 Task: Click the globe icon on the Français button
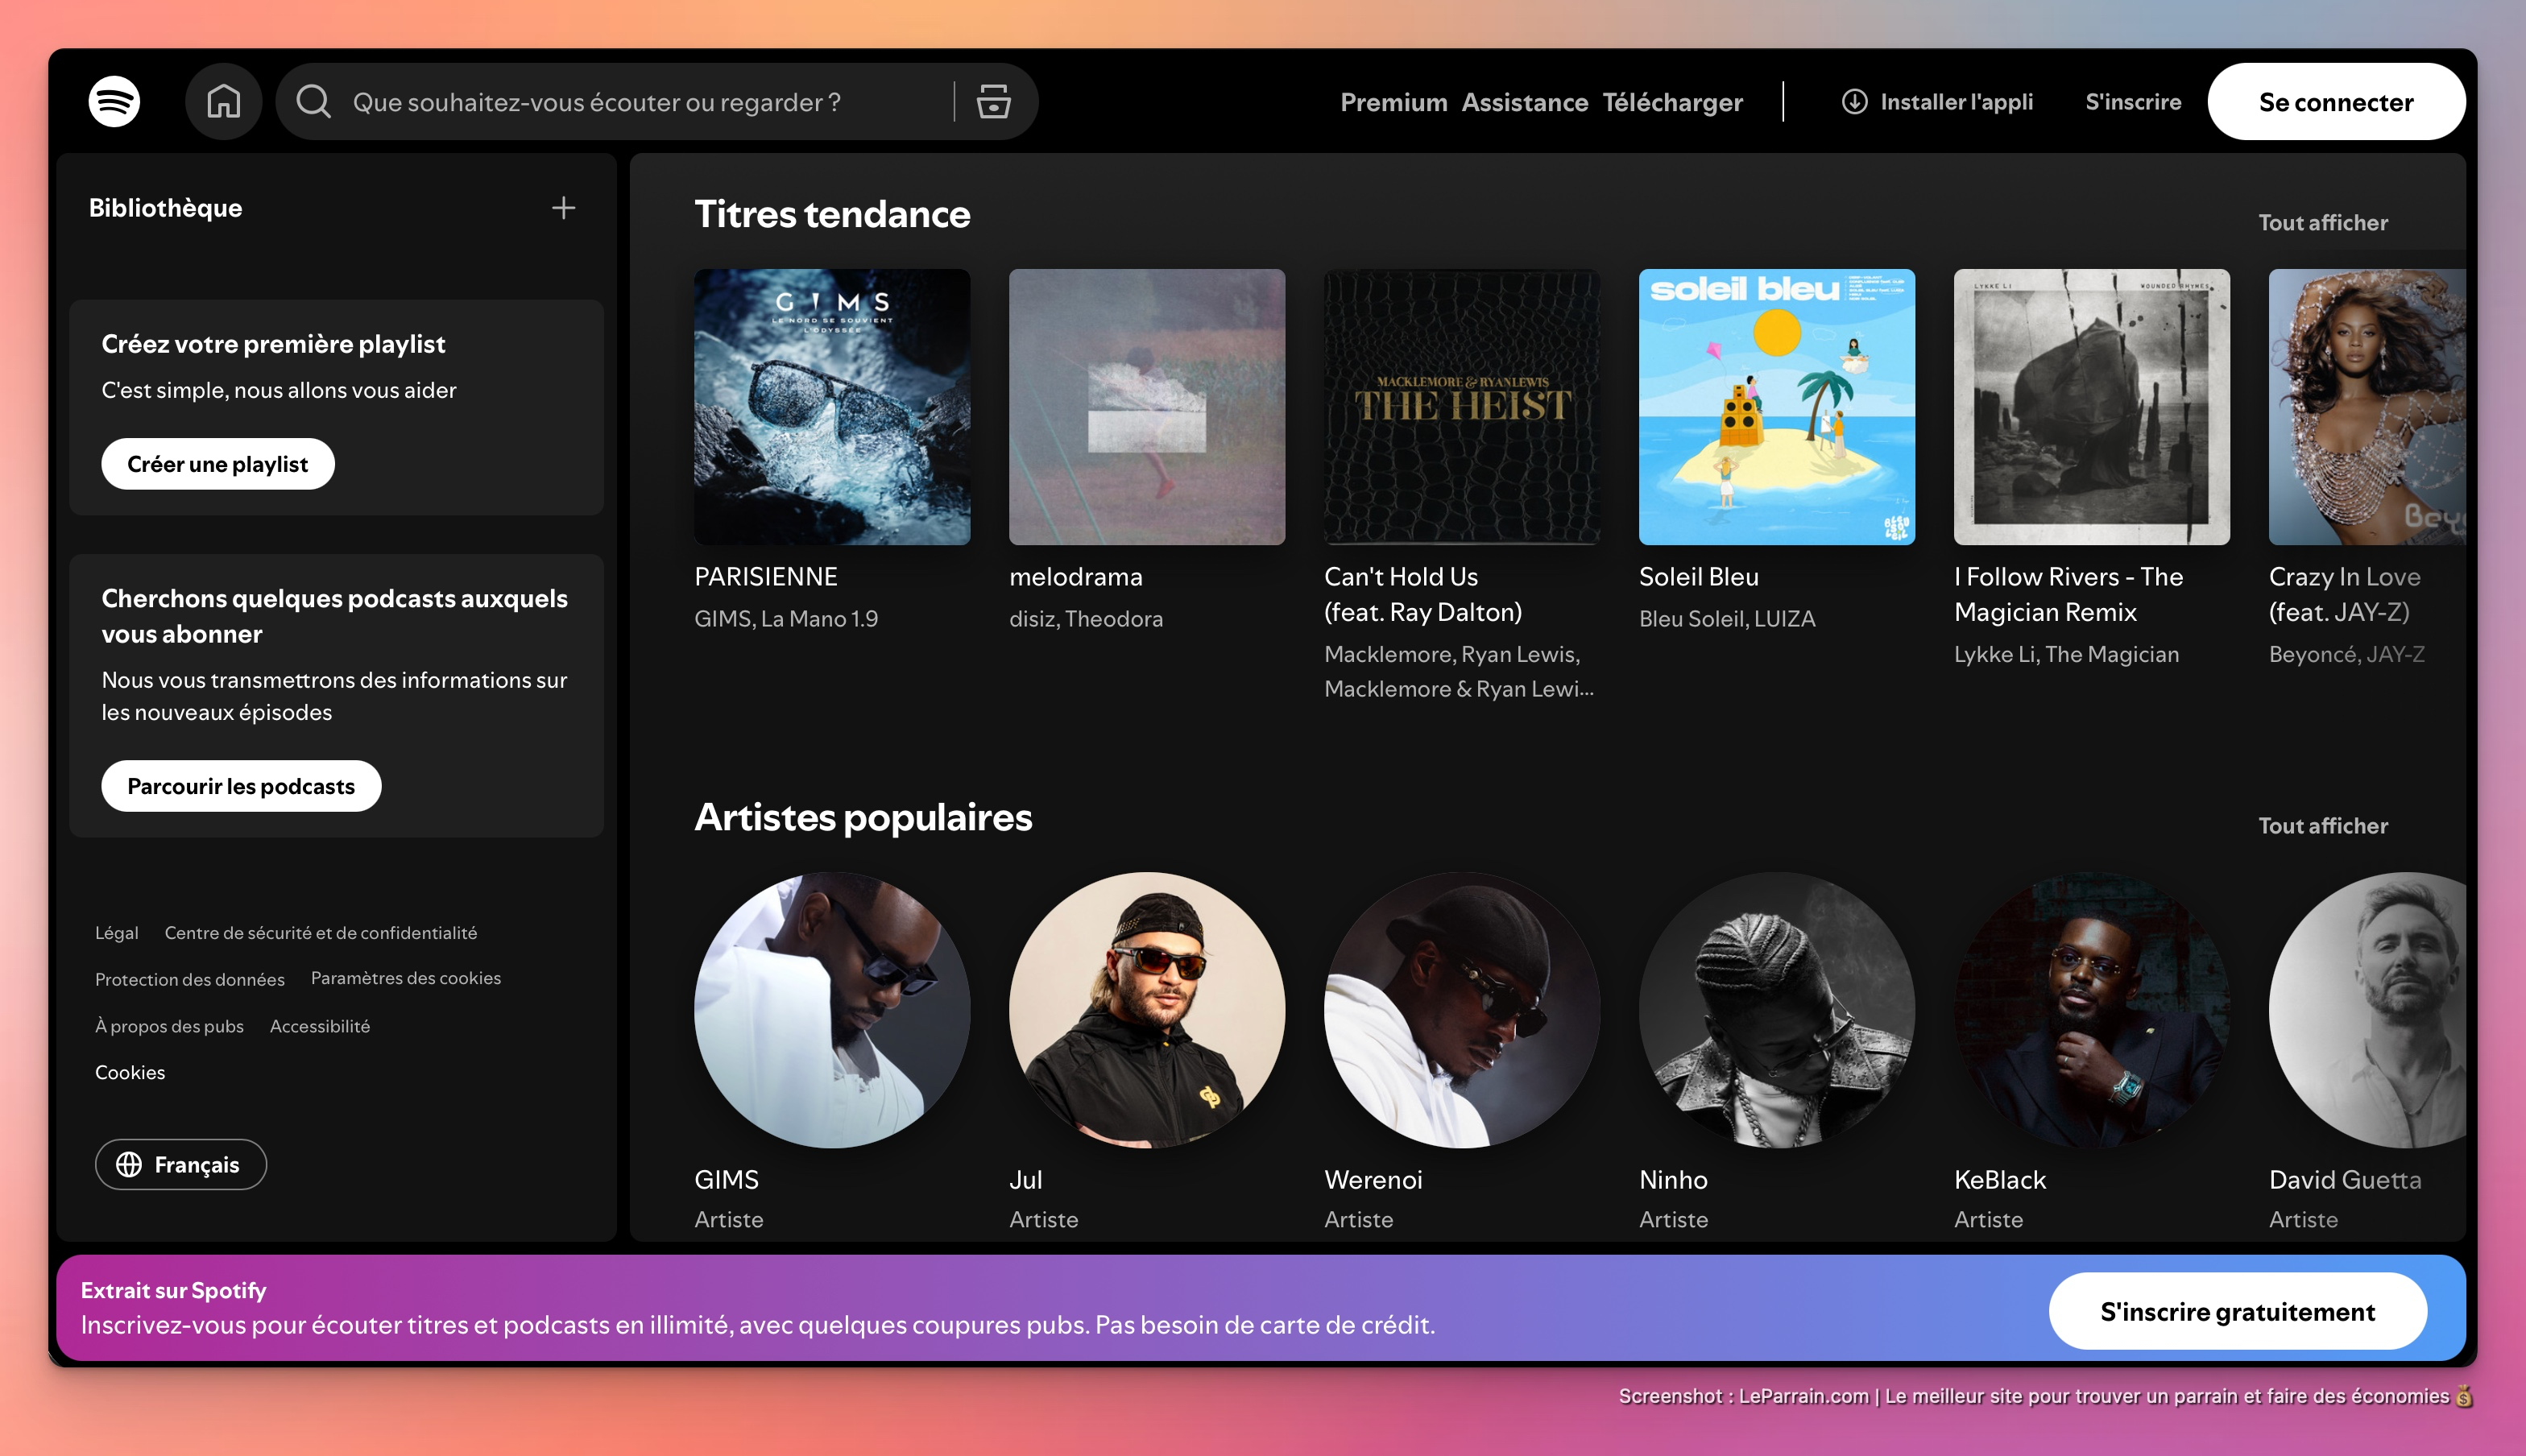point(130,1164)
